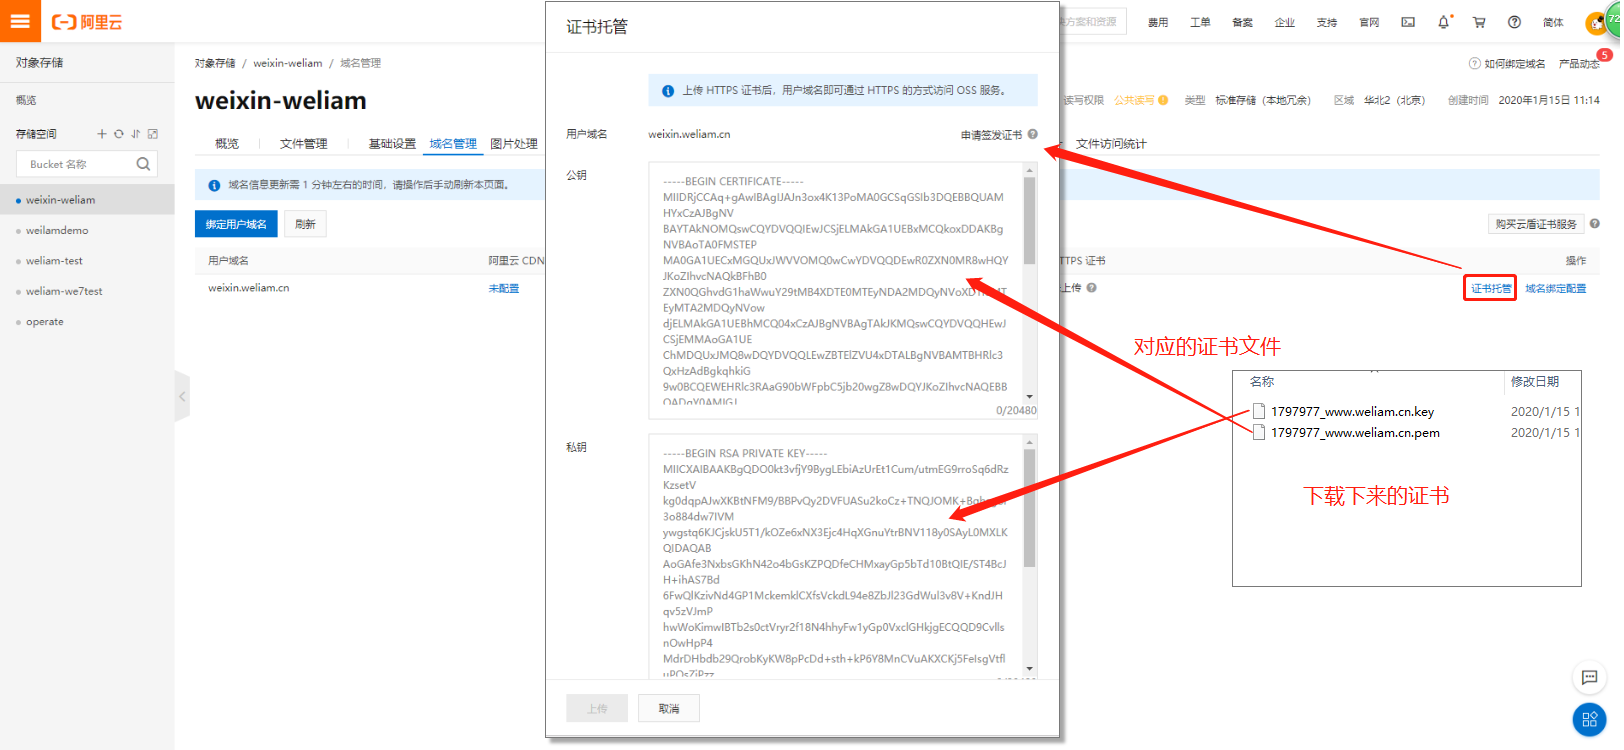Switch to the 概览 bucket tab
Screen dimensions: 1624x750
tap(227, 144)
